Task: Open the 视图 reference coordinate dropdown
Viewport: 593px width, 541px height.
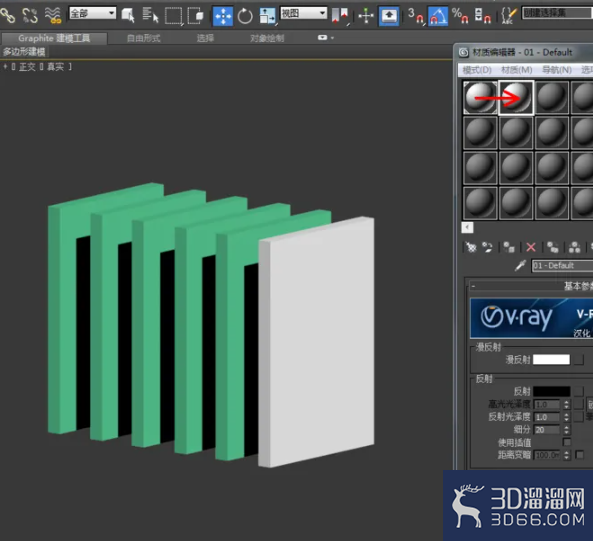Action: 303,13
